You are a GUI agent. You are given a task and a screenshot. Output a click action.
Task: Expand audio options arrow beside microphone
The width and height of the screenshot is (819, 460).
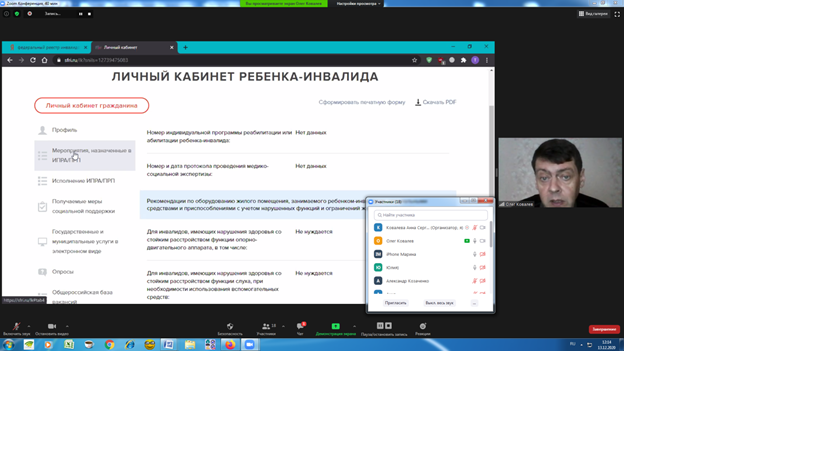tap(29, 326)
